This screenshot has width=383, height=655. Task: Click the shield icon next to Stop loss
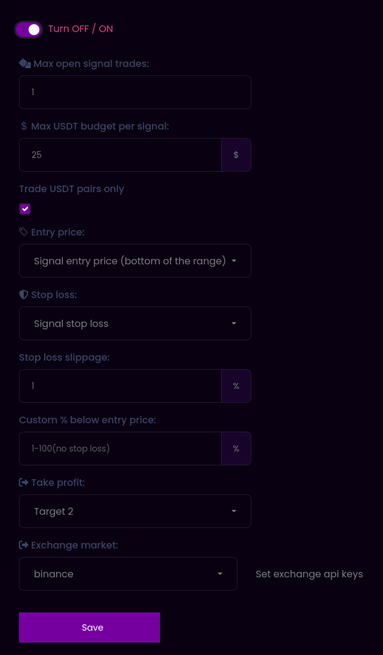pos(24,294)
